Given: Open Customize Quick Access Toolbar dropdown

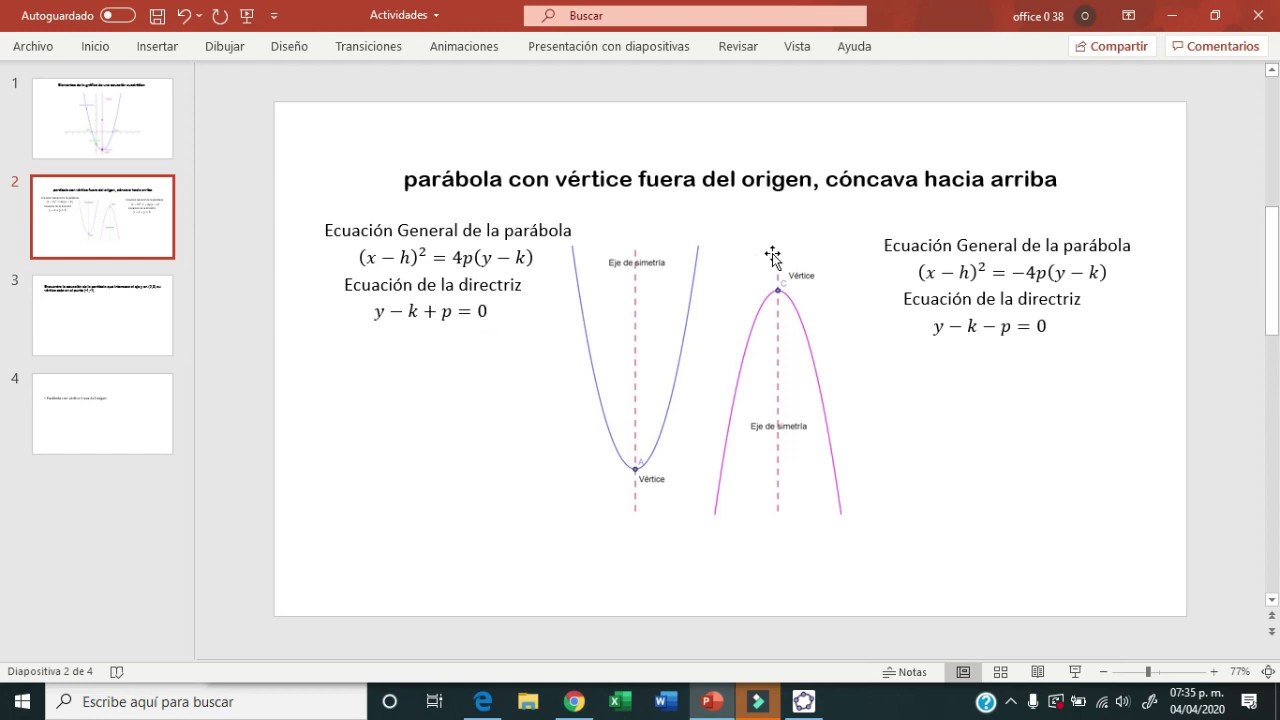Looking at the screenshot, I should tap(274, 16).
